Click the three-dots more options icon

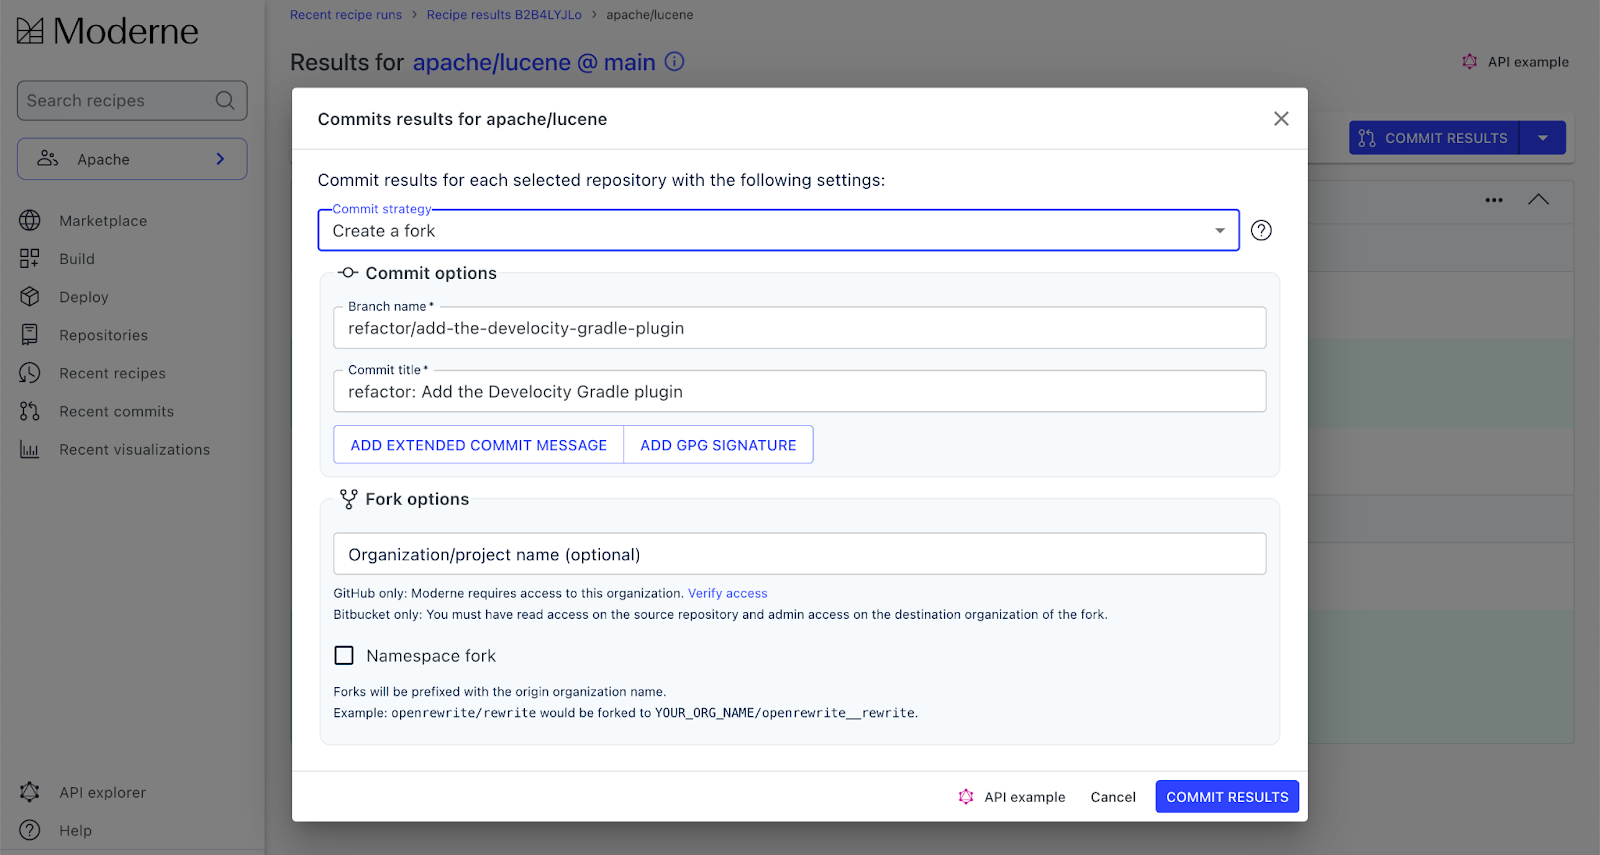1494,200
